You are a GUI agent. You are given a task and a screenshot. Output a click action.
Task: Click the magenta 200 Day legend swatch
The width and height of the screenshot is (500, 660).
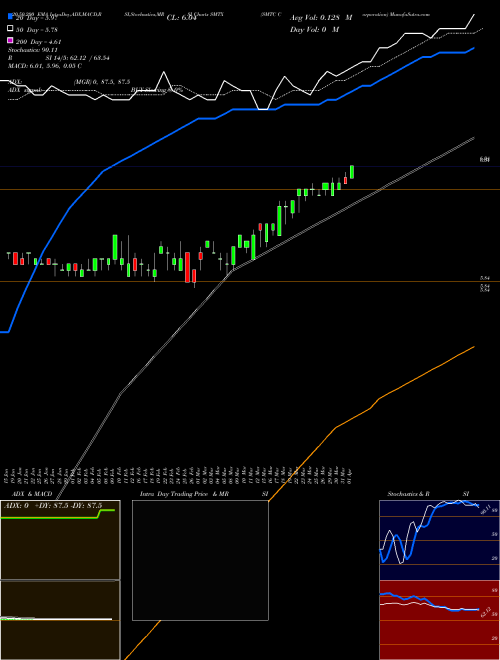tap(11, 40)
